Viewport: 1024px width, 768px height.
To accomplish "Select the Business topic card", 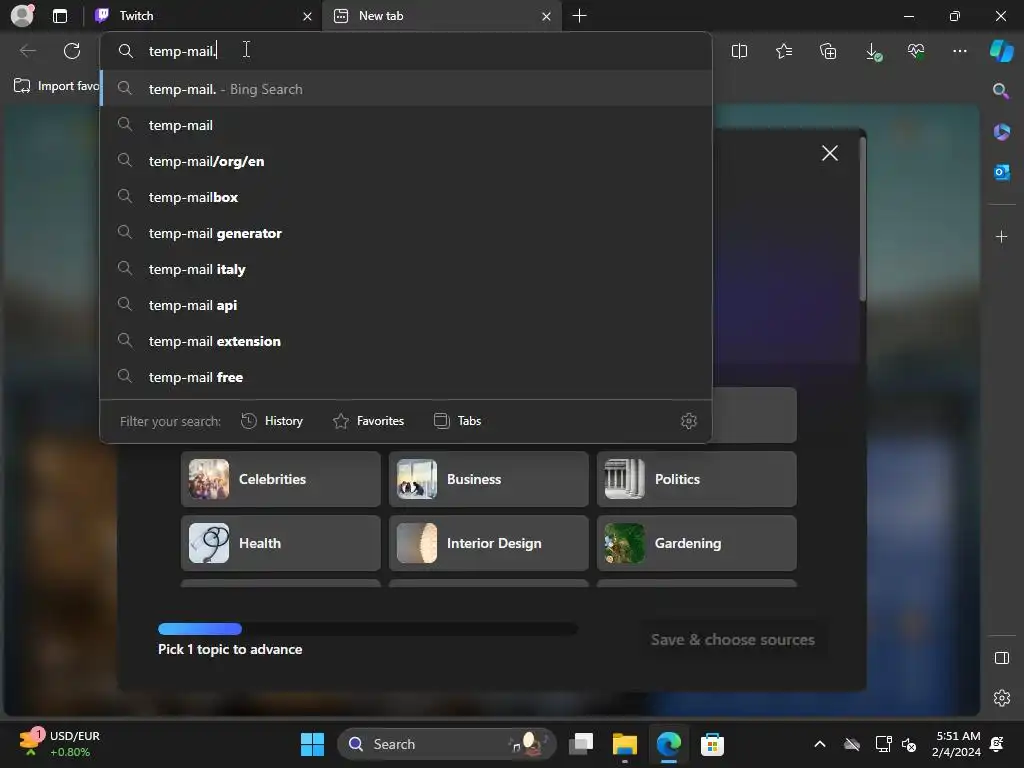I will pos(488,479).
